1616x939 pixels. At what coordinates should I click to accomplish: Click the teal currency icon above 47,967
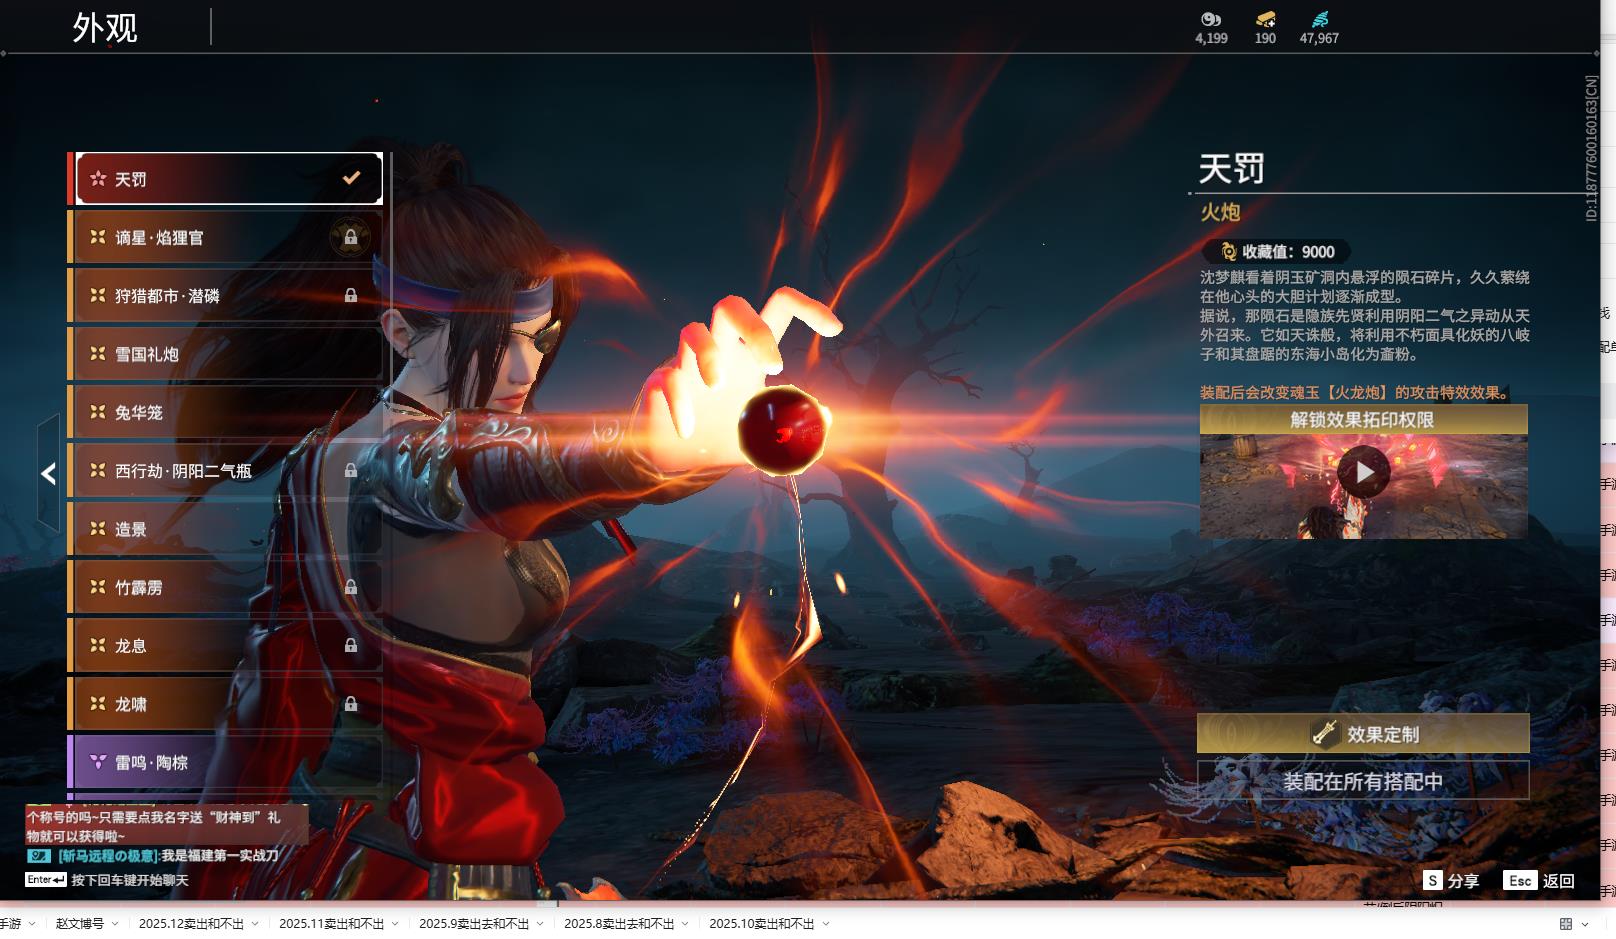click(1319, 19)
